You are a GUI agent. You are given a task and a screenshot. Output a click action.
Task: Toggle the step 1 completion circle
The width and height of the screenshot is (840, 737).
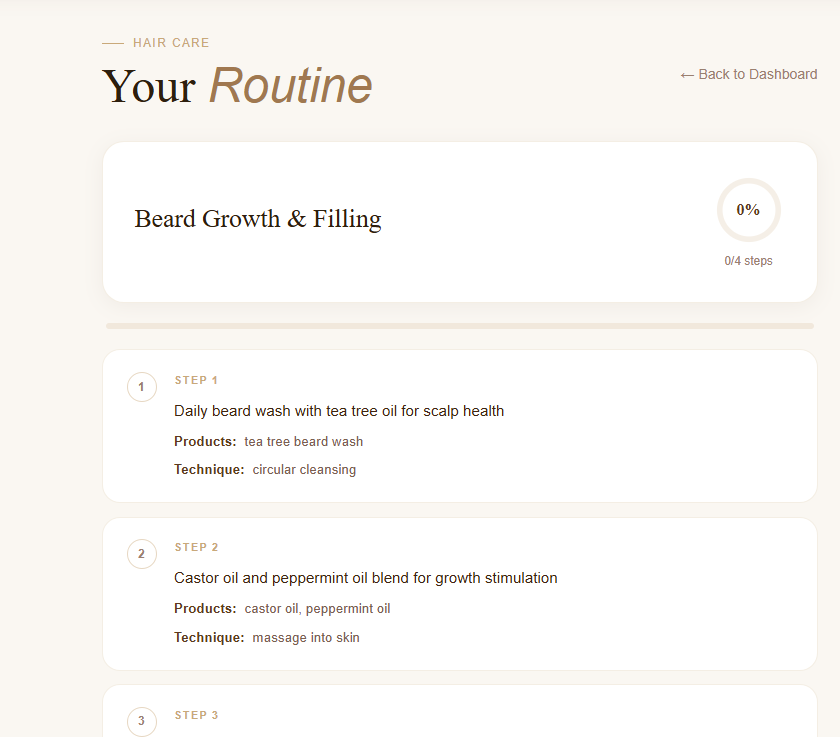pos(141,387)
